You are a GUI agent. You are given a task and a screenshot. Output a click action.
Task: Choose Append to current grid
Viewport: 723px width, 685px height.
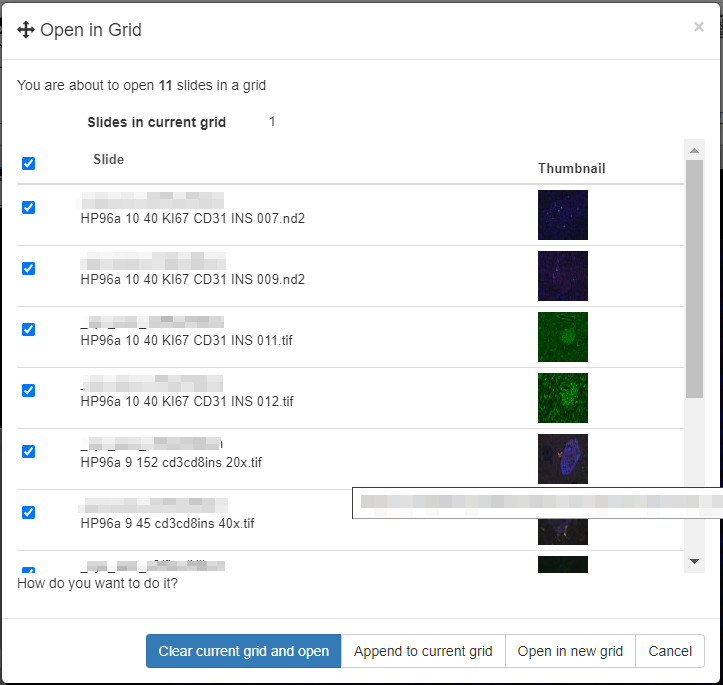point(423,651)
